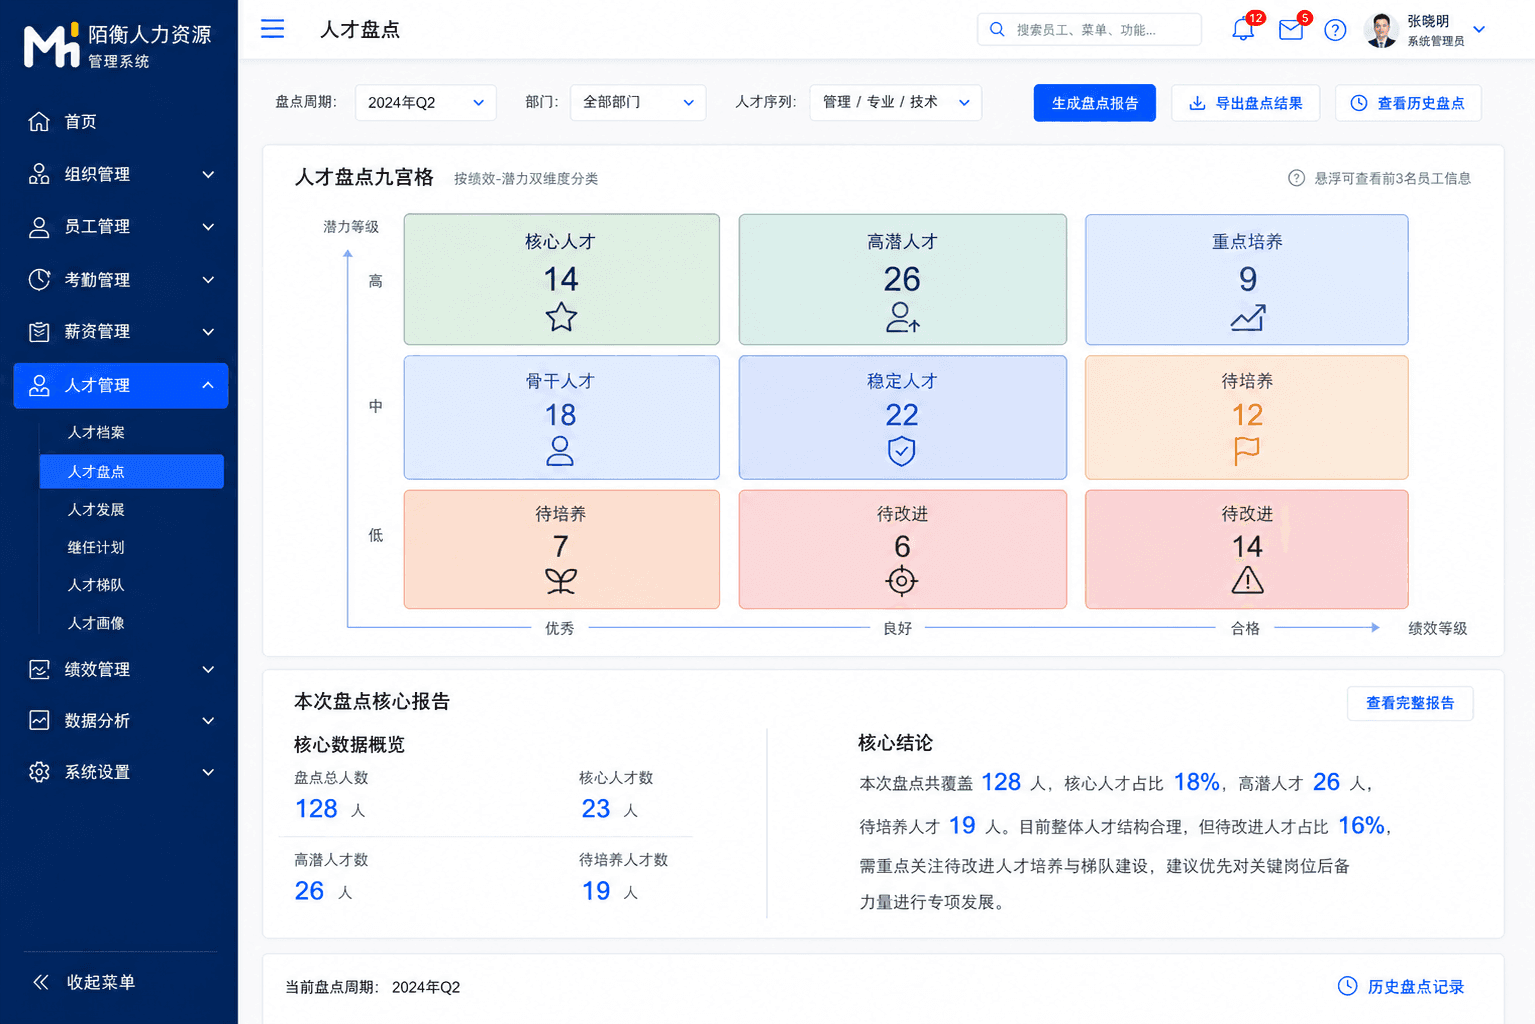The height and width of the screenshot is (1024, 1535).
Task: Click the 考勤管理 clock icon
Action: 39,279
